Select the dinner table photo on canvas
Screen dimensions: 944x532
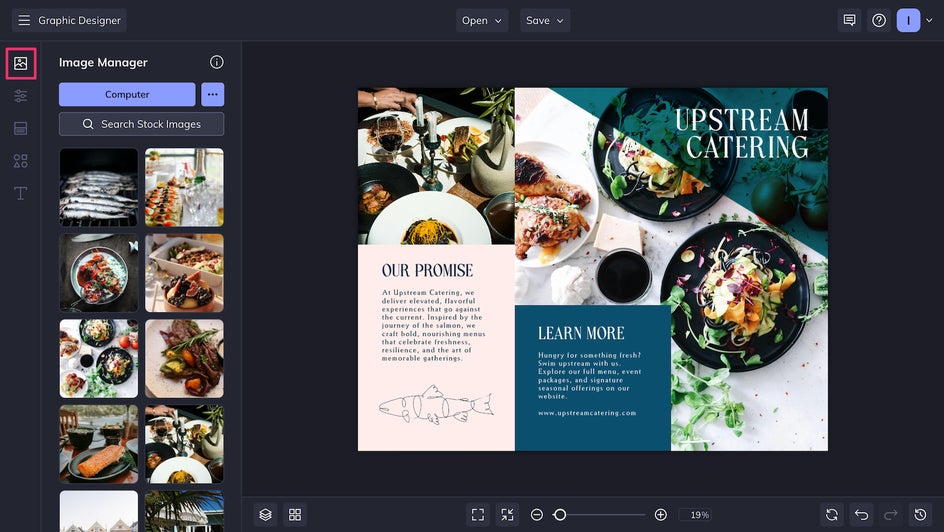click(436, 166)
